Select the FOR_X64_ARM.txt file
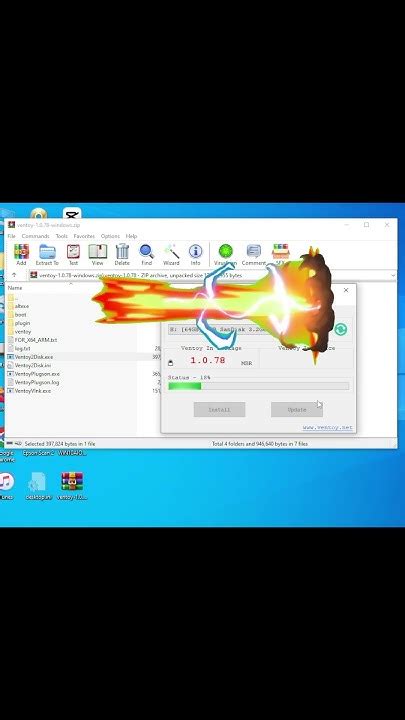405x720 pixels. click(32, 340)
